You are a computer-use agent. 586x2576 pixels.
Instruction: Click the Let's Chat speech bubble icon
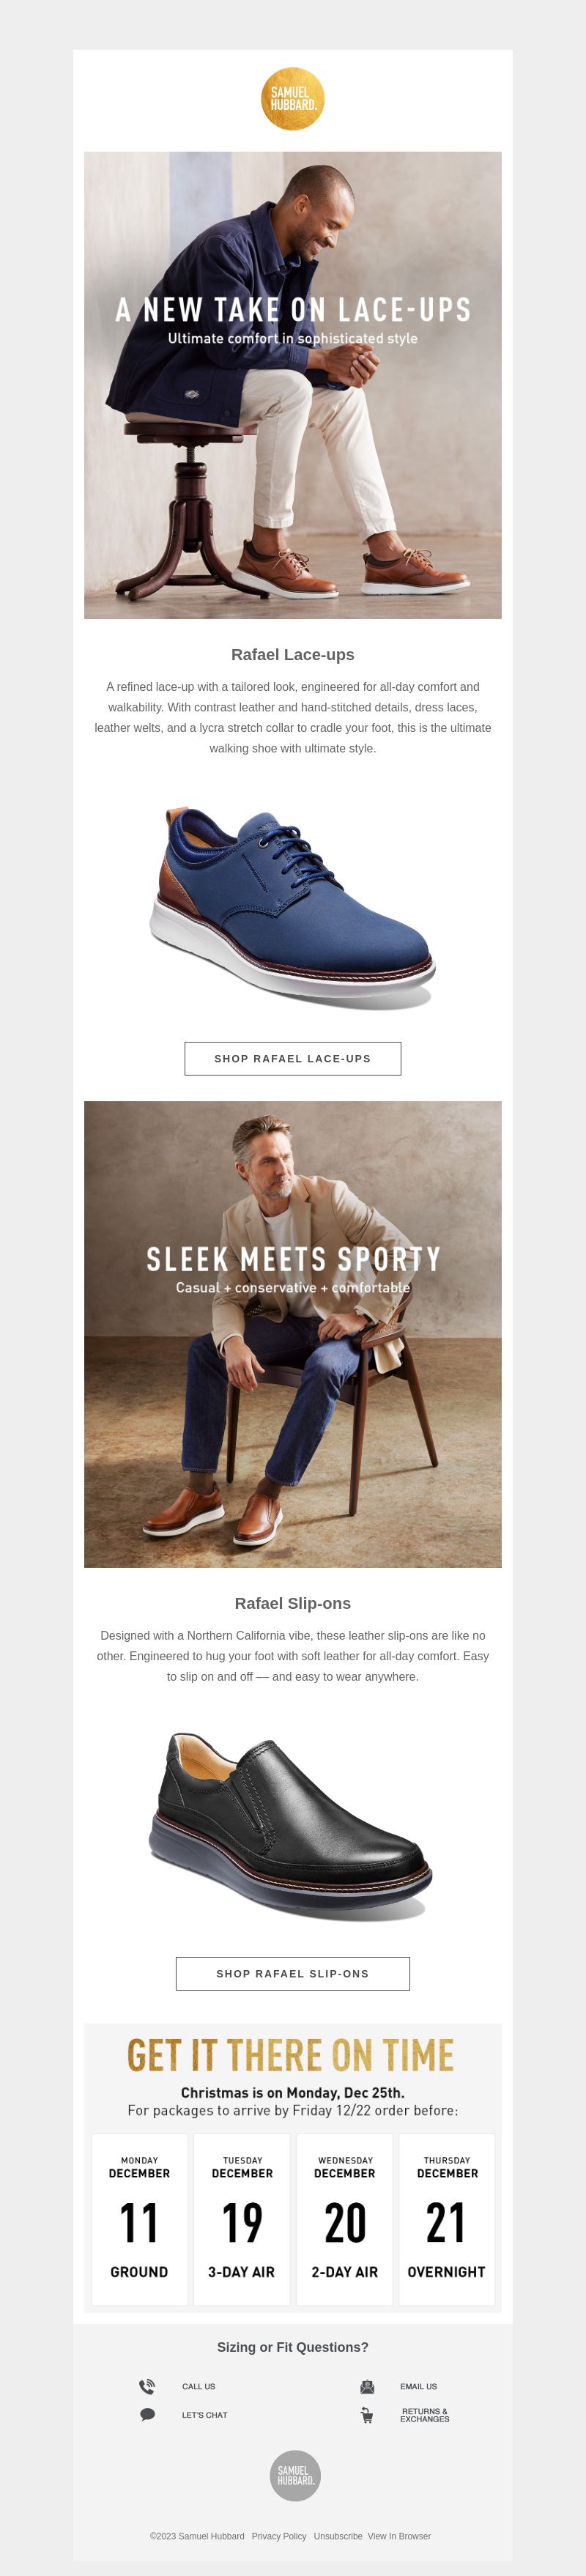tap(147, 2414)
